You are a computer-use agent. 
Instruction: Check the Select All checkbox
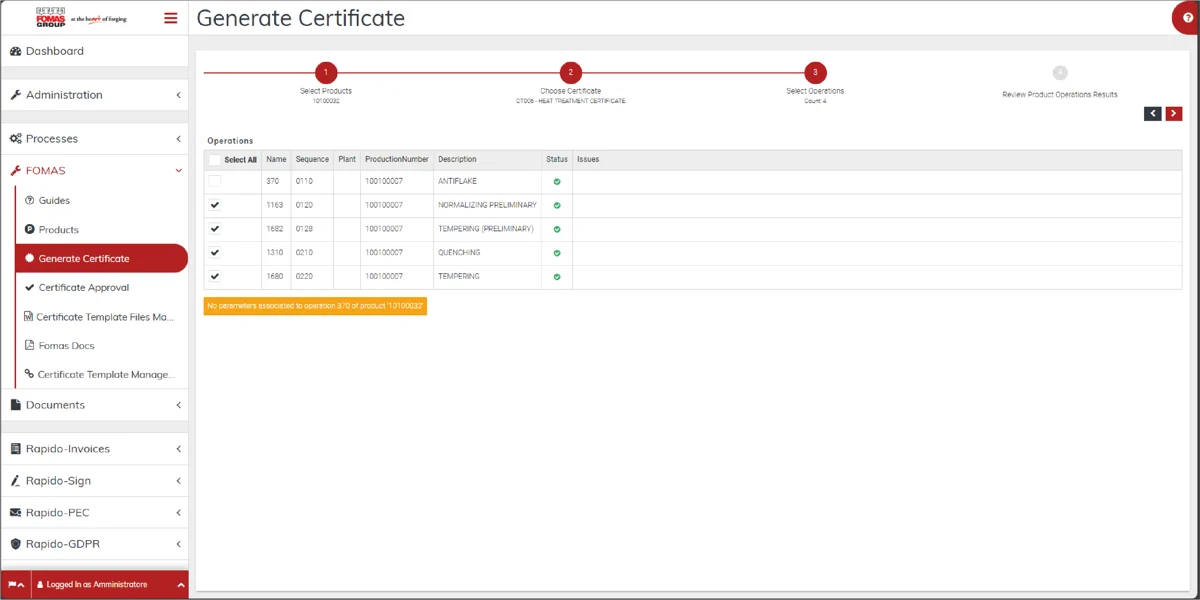215,160
